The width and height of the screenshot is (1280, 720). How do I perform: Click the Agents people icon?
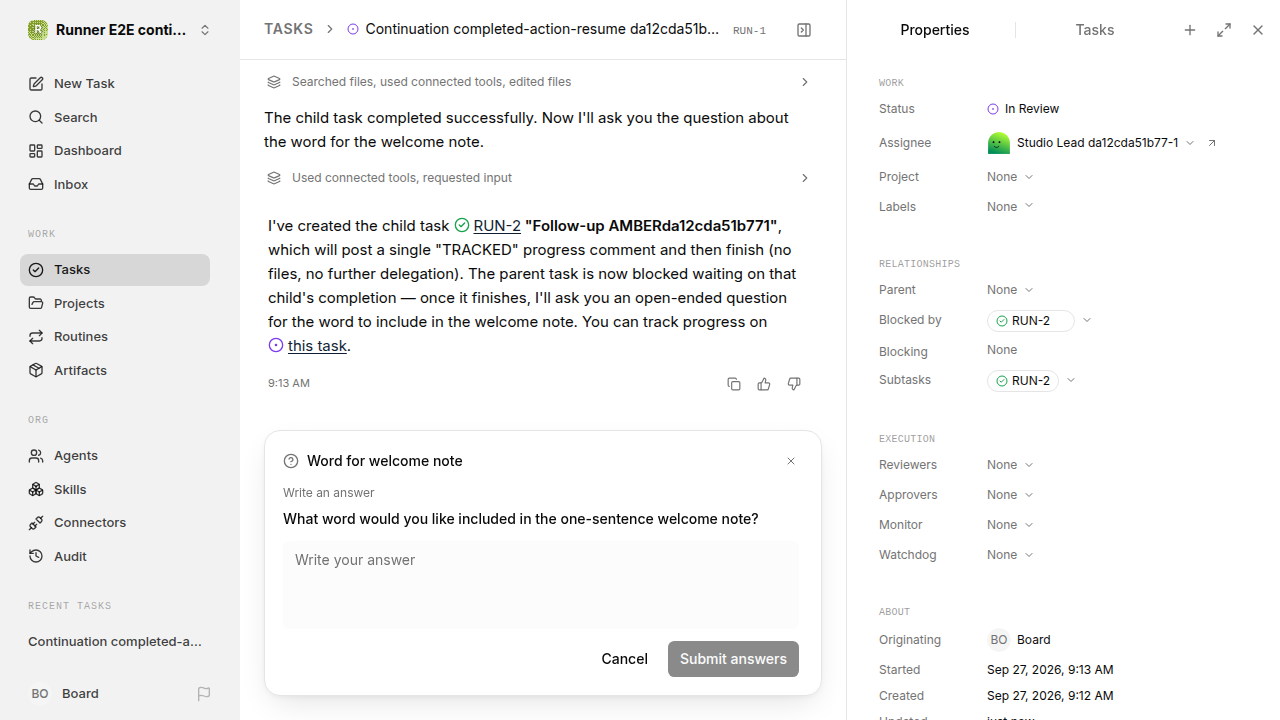[36, 456]
